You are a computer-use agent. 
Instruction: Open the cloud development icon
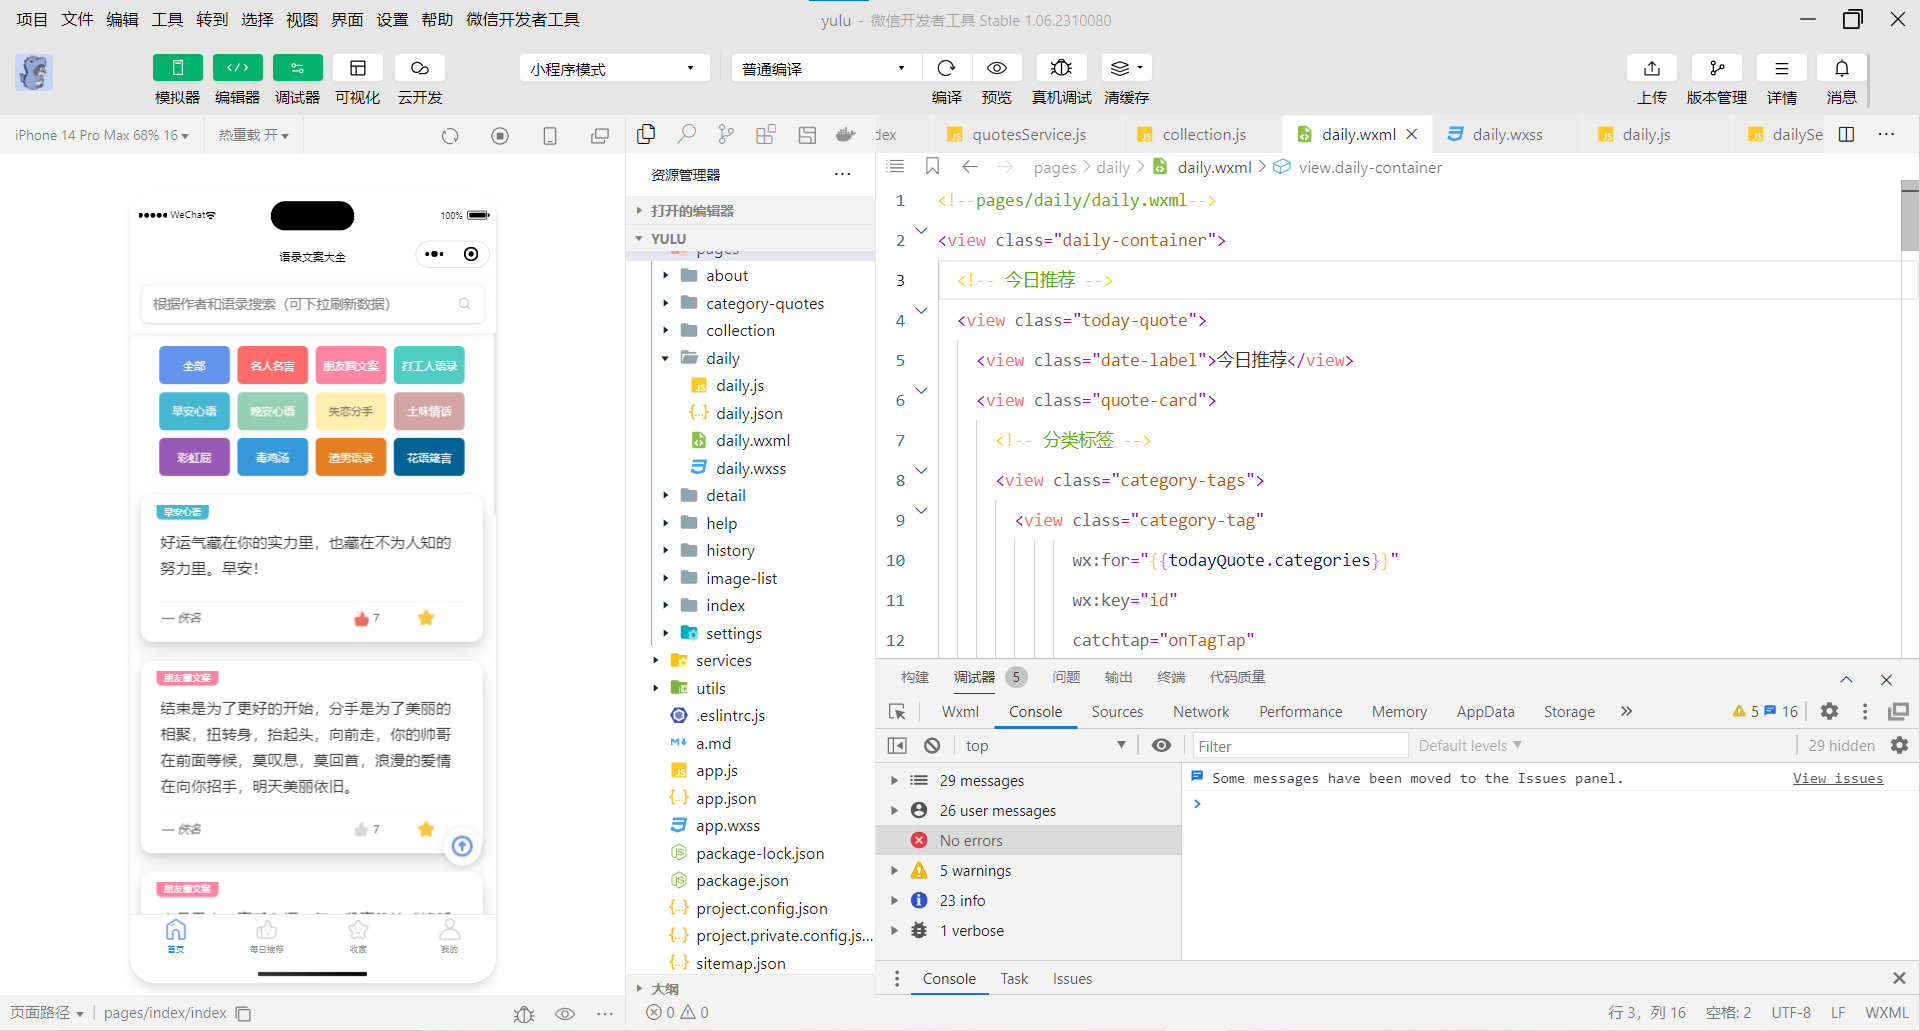click(420, 68)
